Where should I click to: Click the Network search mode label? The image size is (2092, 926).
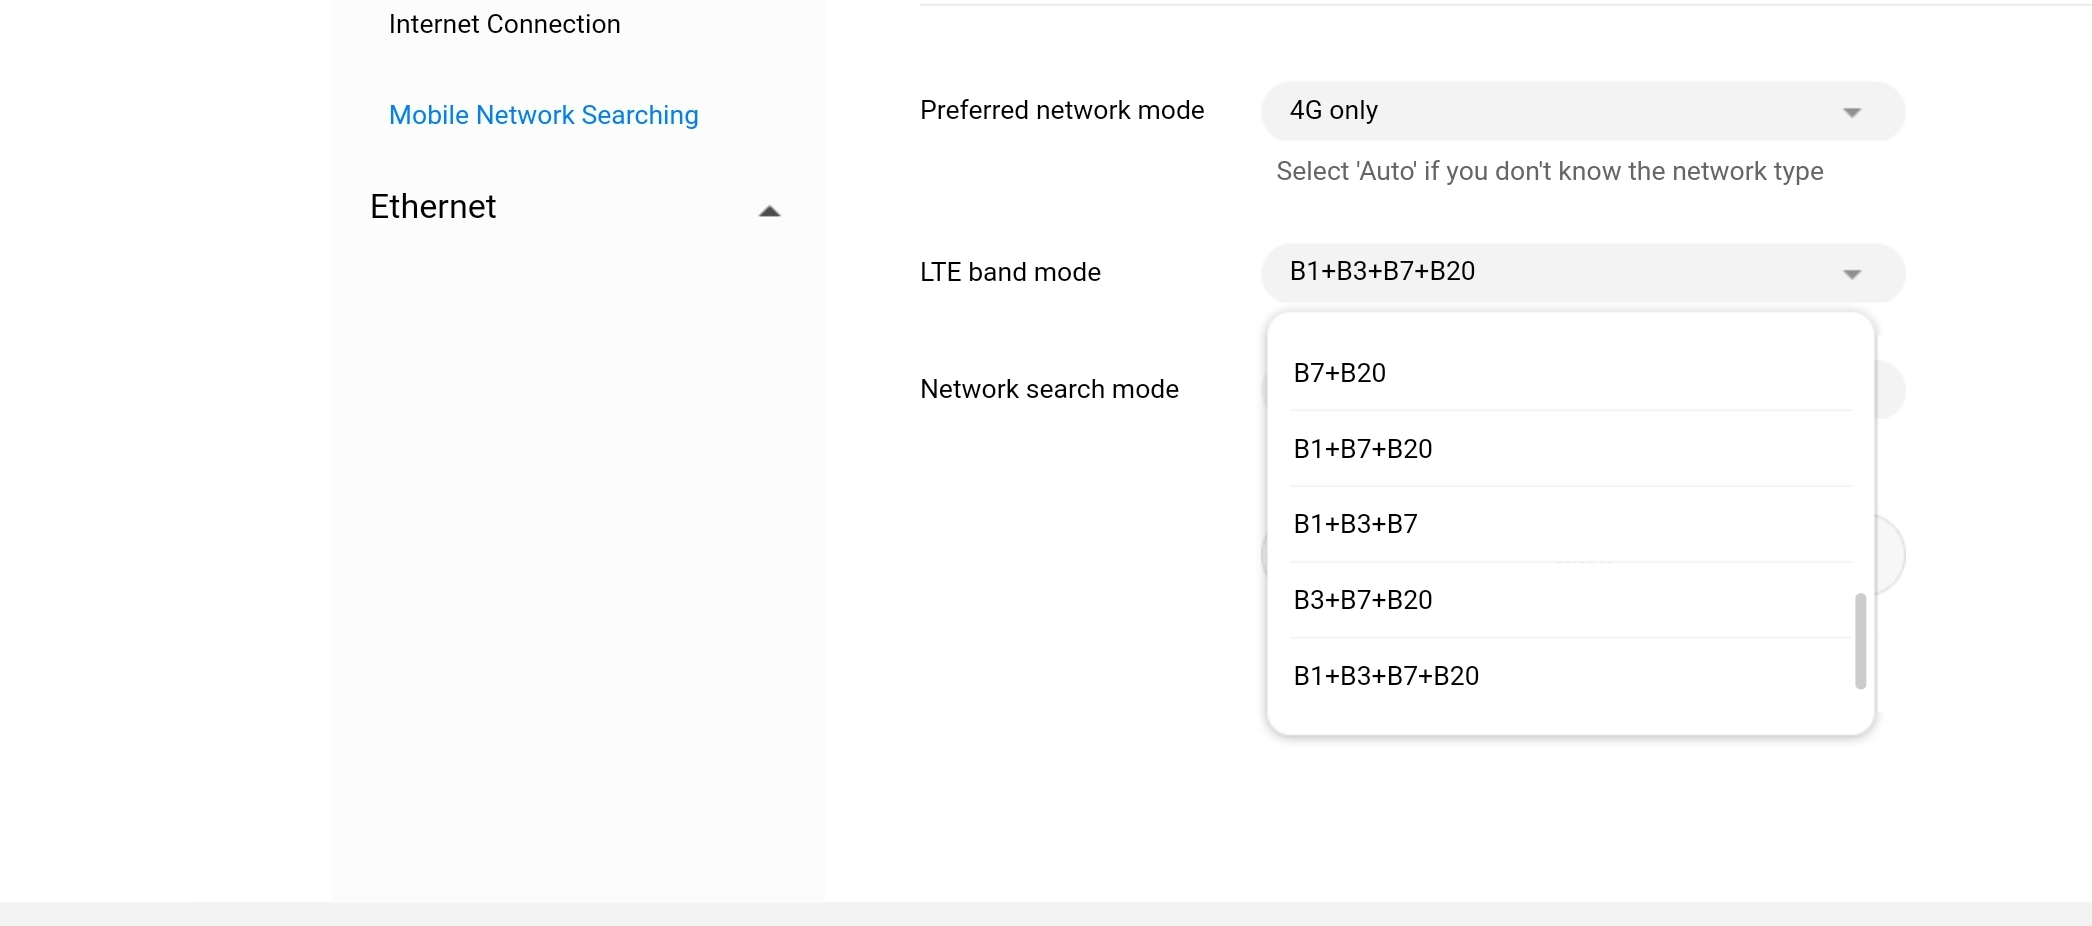1049,389
